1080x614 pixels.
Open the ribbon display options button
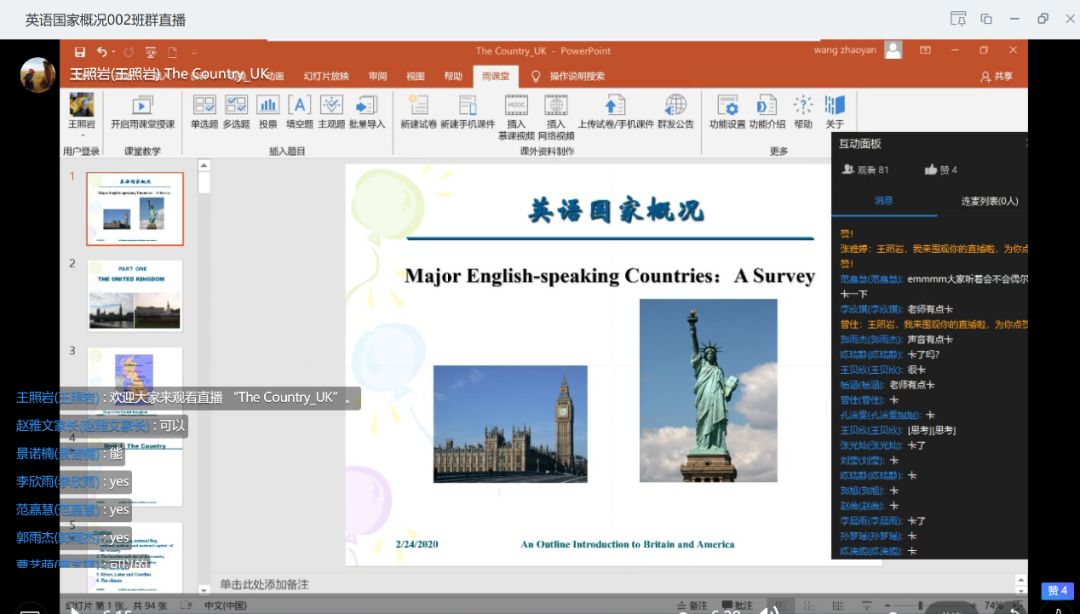pyautogui.click(x=925, y=50)
